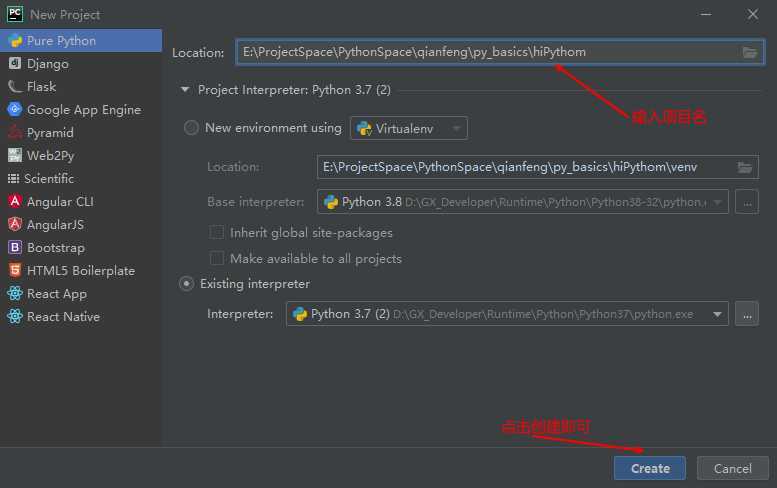Choose Django project type
Screen dimensions: 777x488
[81, 63]
